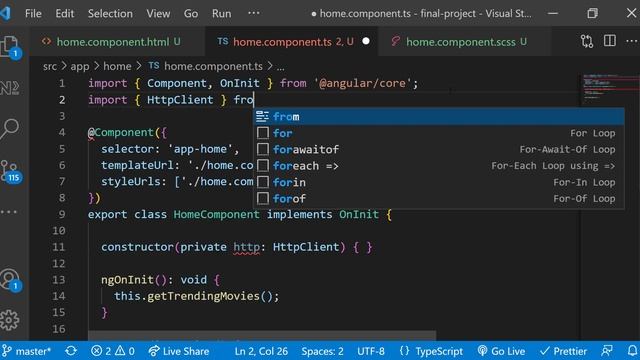The height and width of the screenshot is (360, 640).
Task: Choose 'for' For Loop snippet suggestion
Action: click(x=439, y=133)
